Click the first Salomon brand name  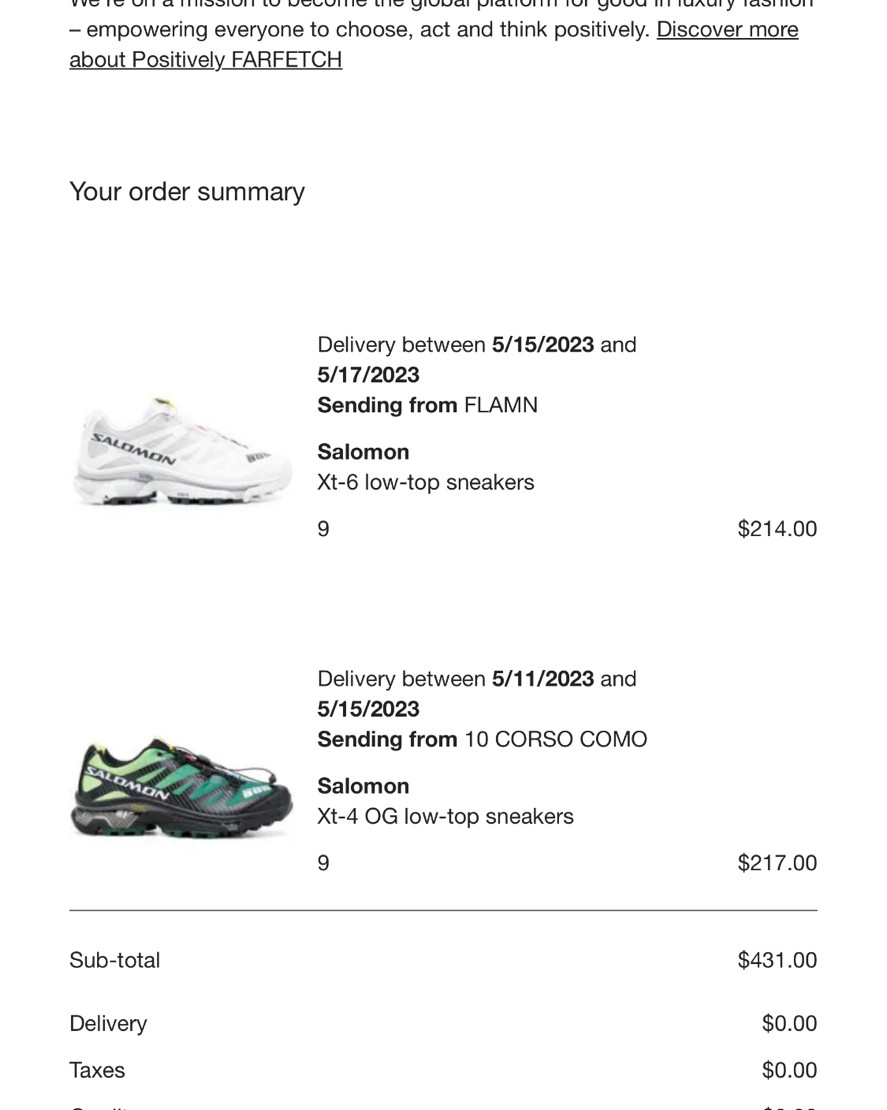363,452
